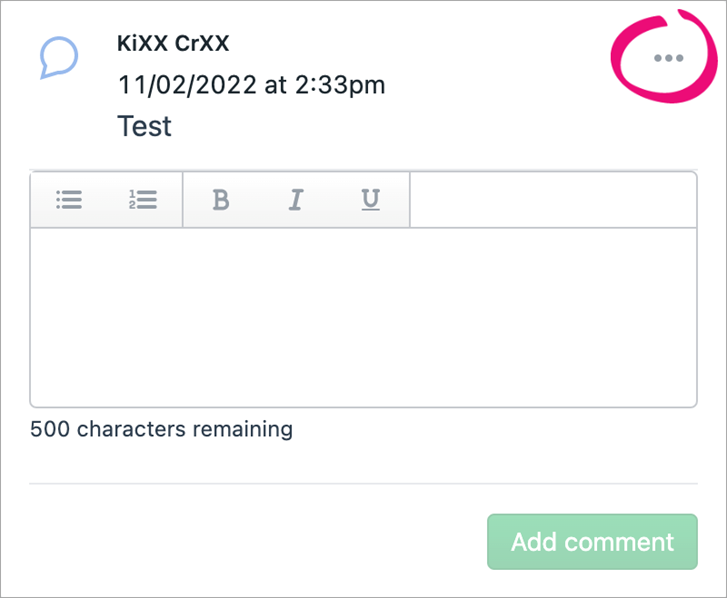Click the horizontal divider above Add comment
This screenshot has height=598, width=727.
click(x=363, y=484)
